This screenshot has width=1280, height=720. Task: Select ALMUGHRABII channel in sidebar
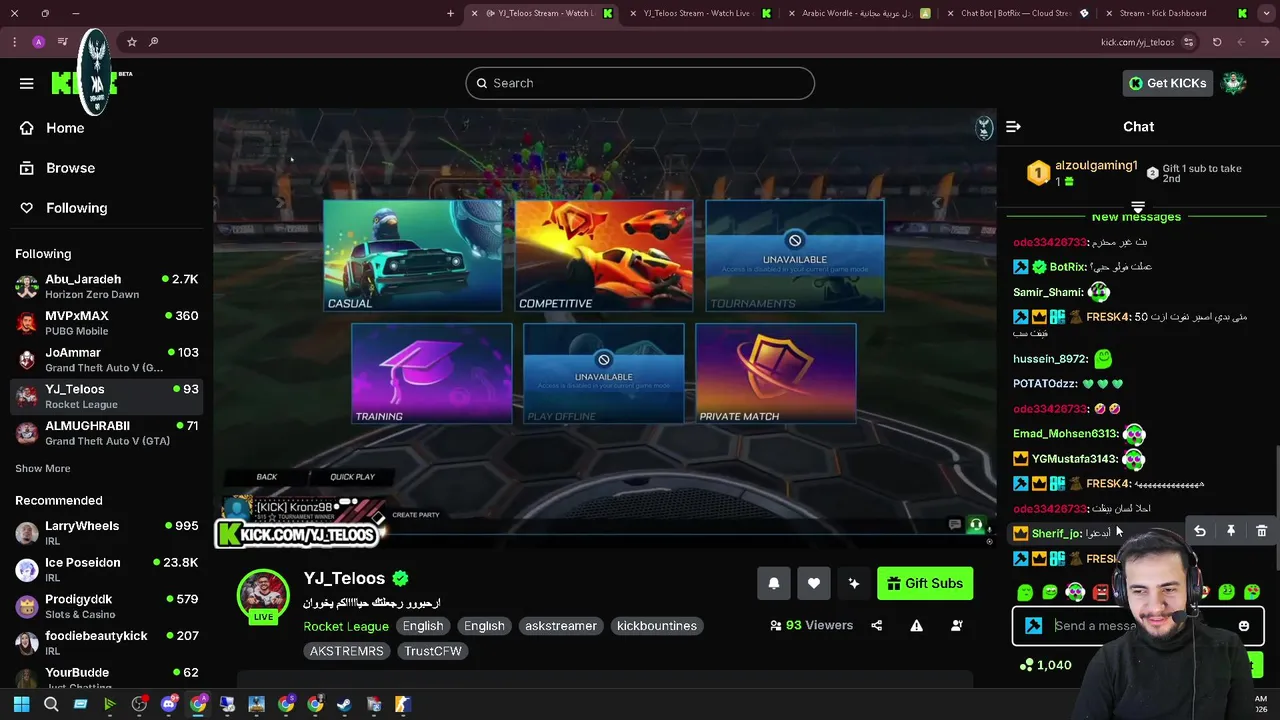pos(107,433)
